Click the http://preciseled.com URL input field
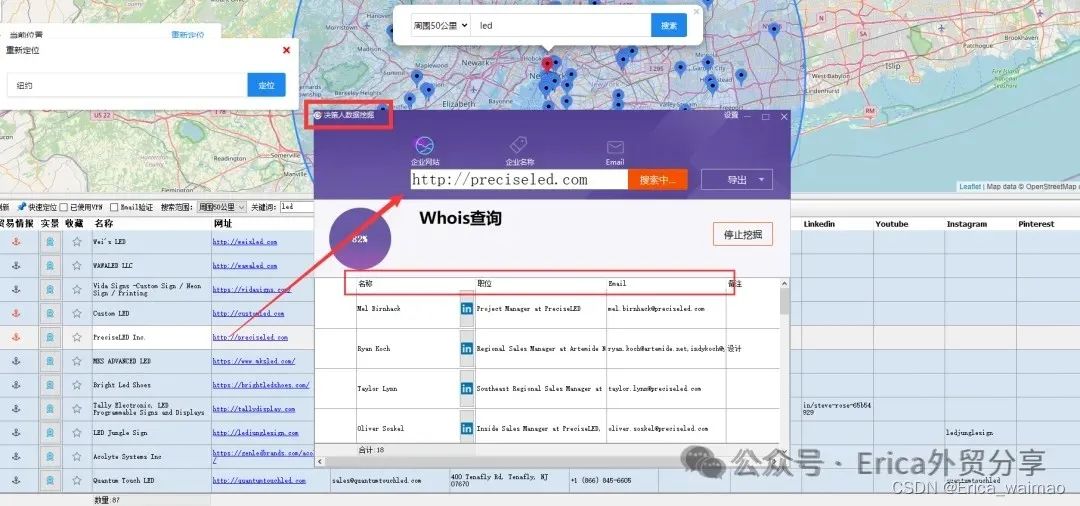The height and width of the screenshot is (506, 1080). pyautogui.click(x=519, y=180)
